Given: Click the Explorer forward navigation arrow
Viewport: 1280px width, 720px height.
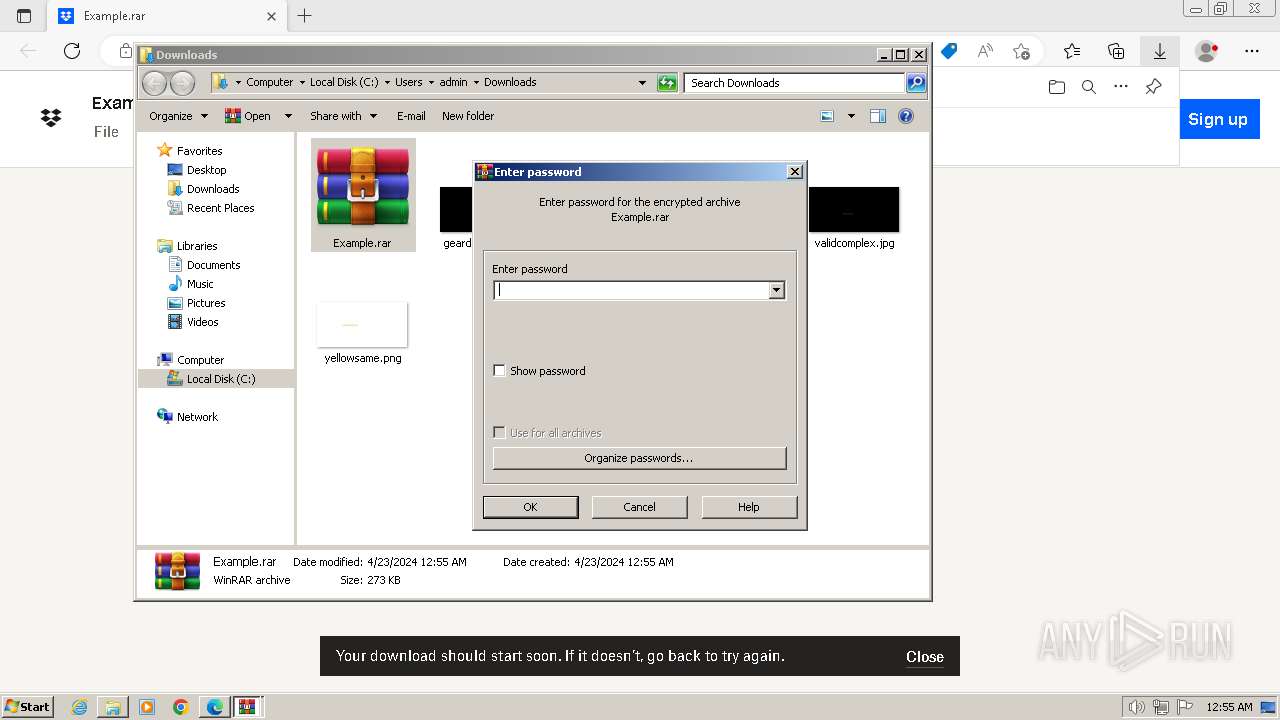Looking at the screenshot, I should (182, 83).
